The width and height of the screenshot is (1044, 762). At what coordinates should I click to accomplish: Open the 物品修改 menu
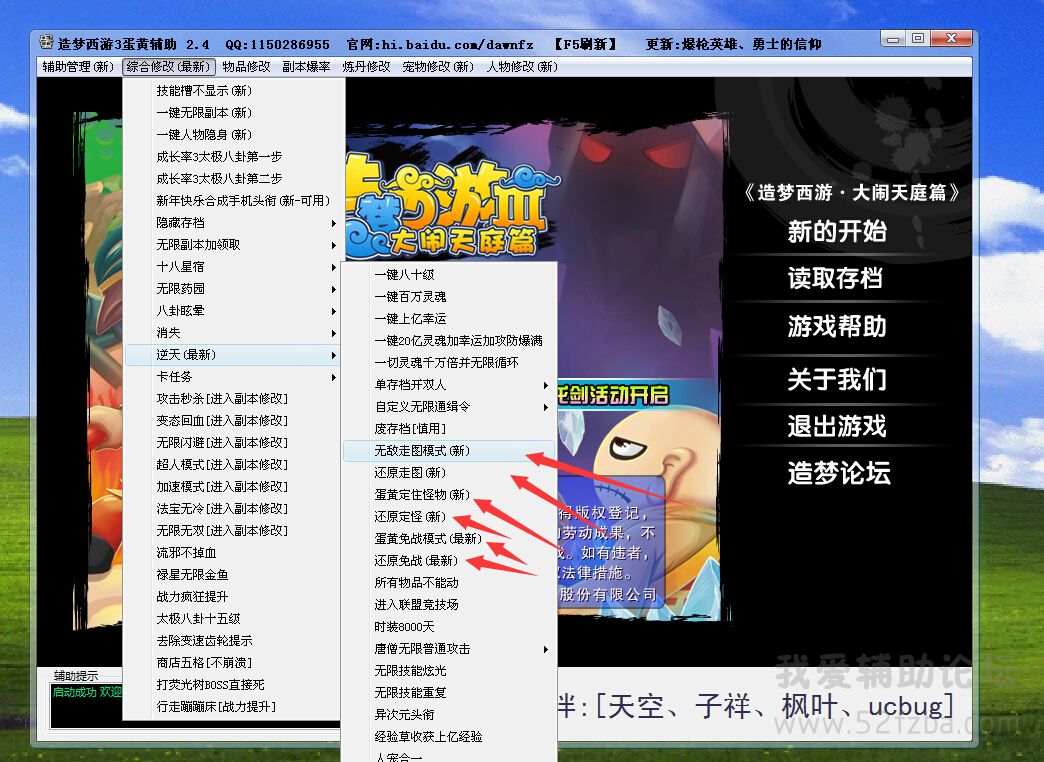point(246,67)
